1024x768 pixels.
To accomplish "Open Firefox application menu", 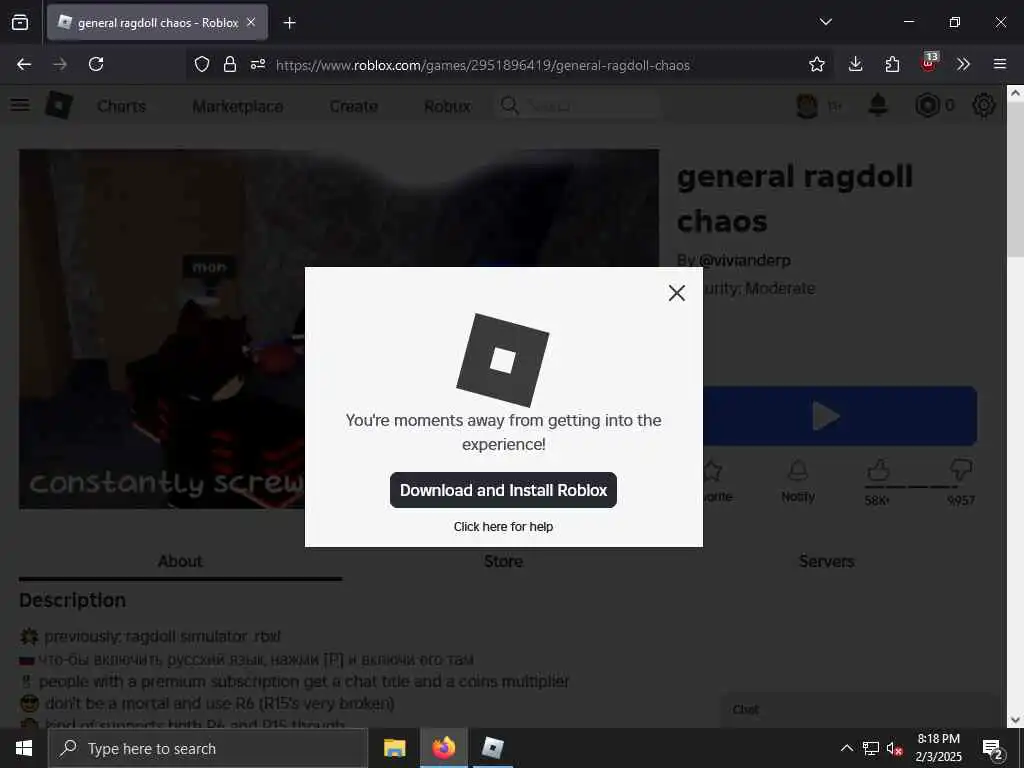I will coord(1000,64).
